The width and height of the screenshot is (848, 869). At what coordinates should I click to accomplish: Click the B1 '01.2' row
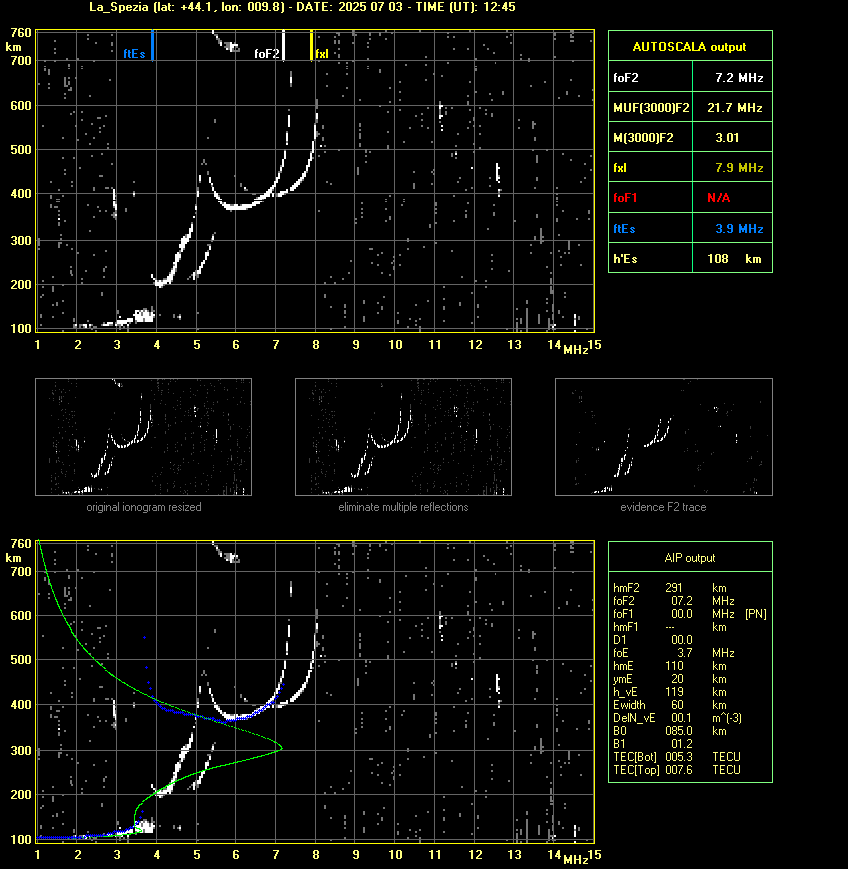(x=651, y=744)
